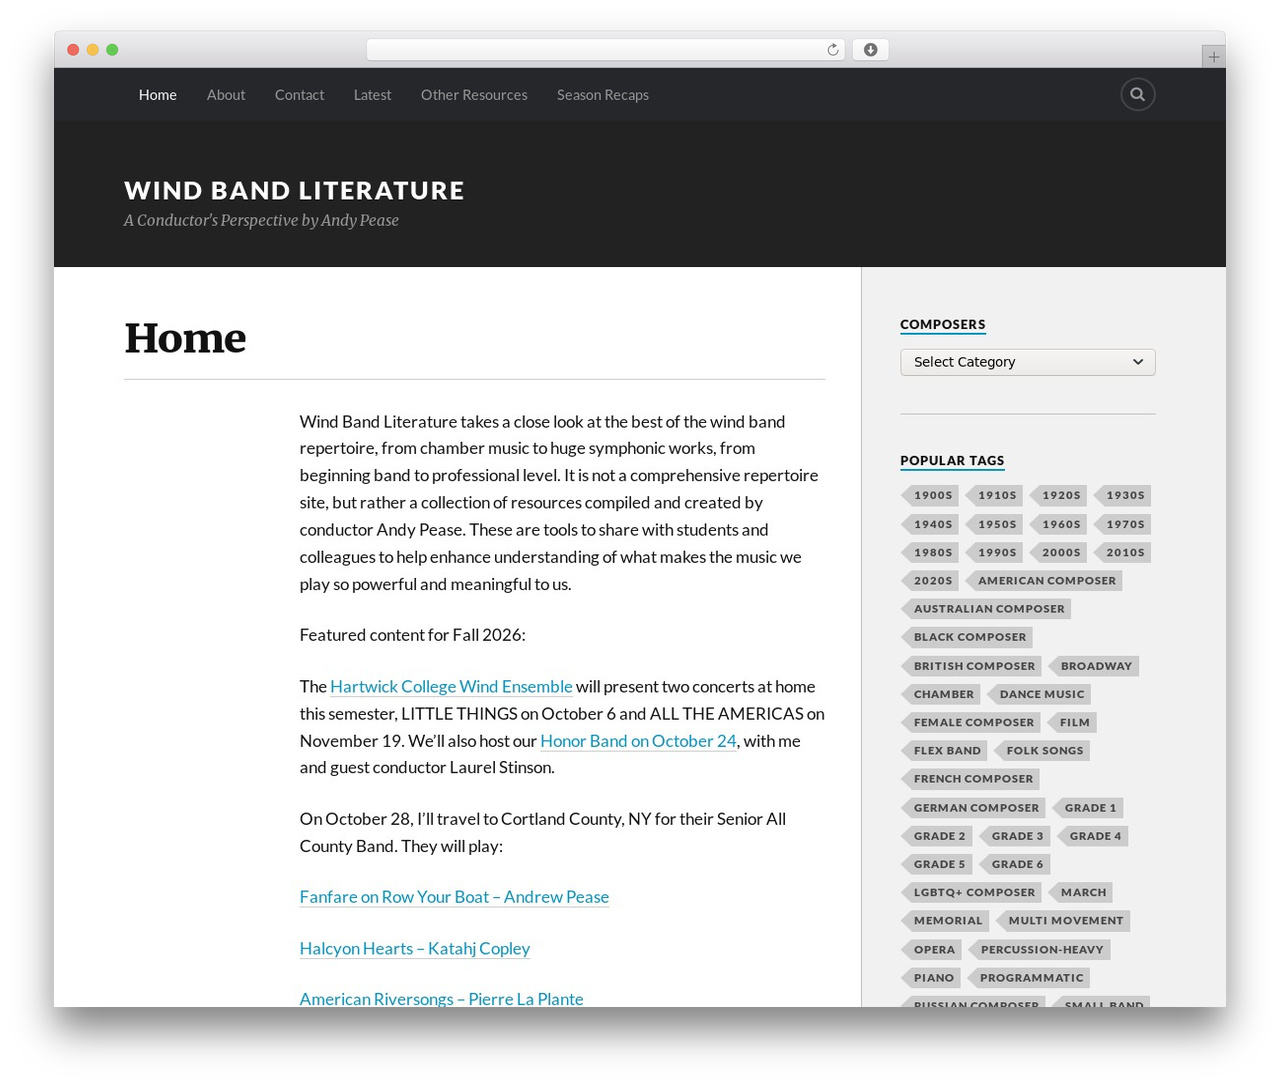Open the Contact page
Screen dimensions: 1280x1084
(299, 95)
